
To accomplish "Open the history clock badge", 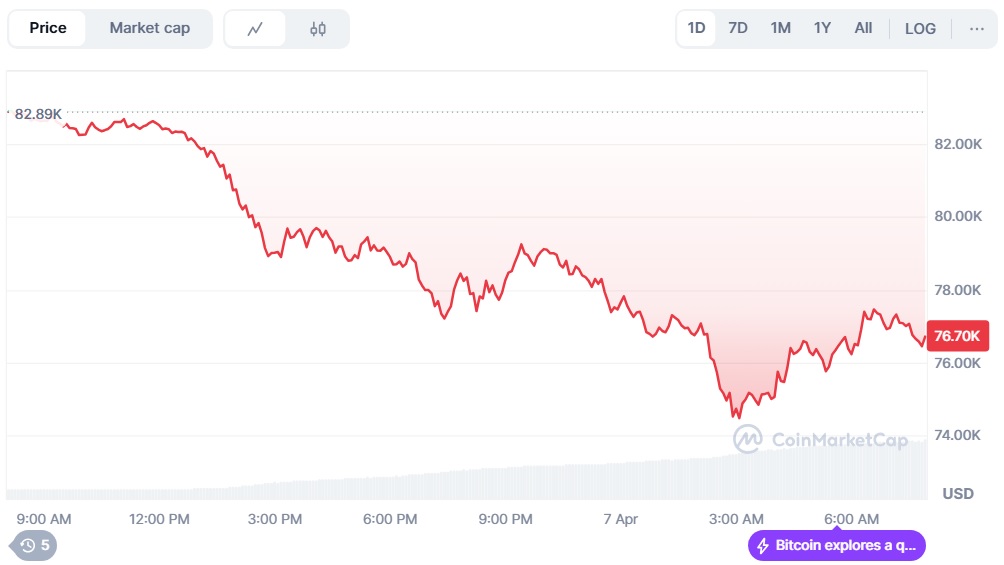I will click(x=34, y=545).
